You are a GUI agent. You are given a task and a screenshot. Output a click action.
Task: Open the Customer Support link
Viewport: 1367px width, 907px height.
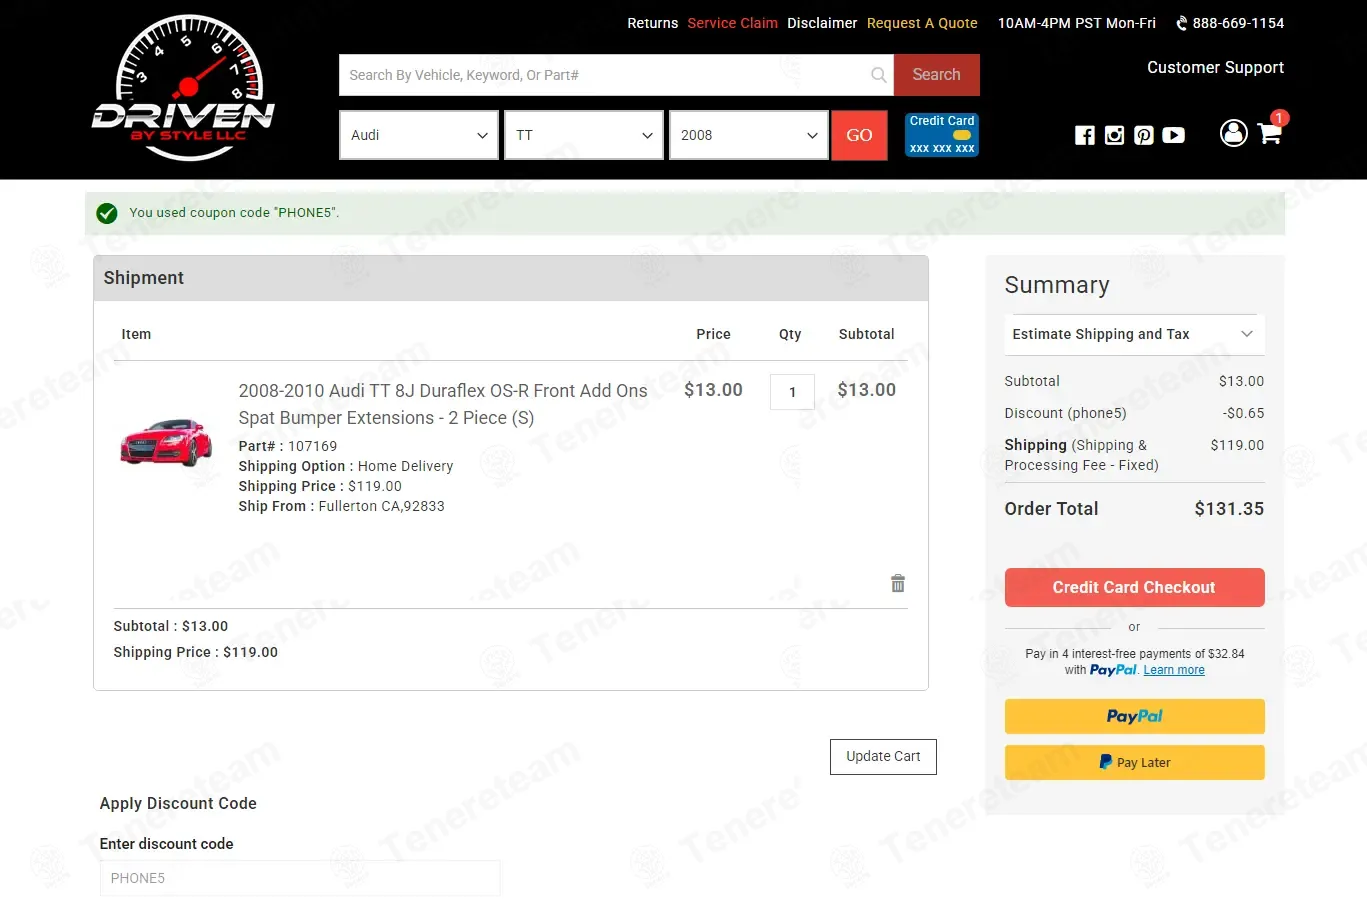pyautogui.click(x=1215, y=68)
